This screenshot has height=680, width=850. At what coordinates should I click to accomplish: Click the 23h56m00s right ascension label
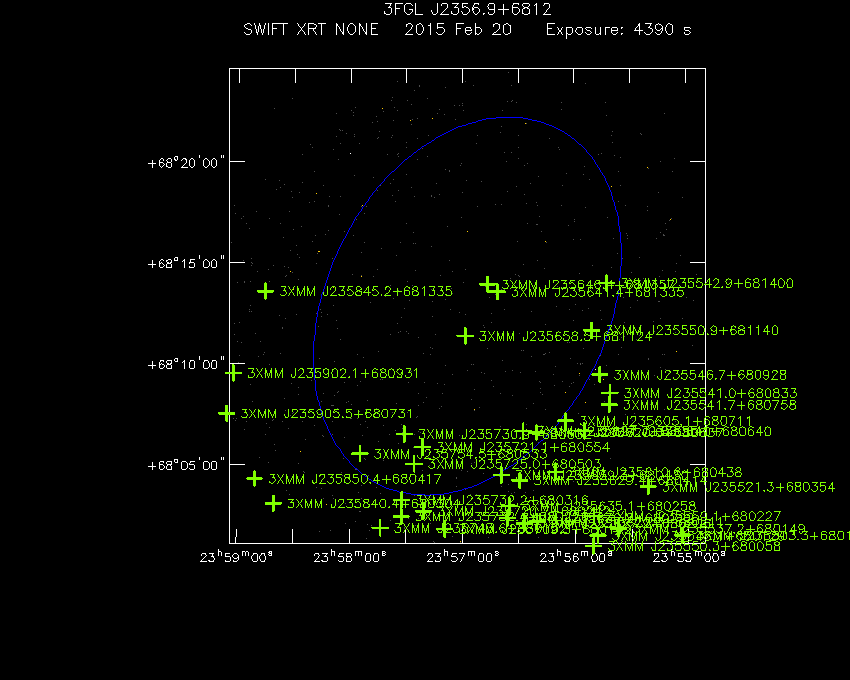pyautogui.click(x=576, y=557)
